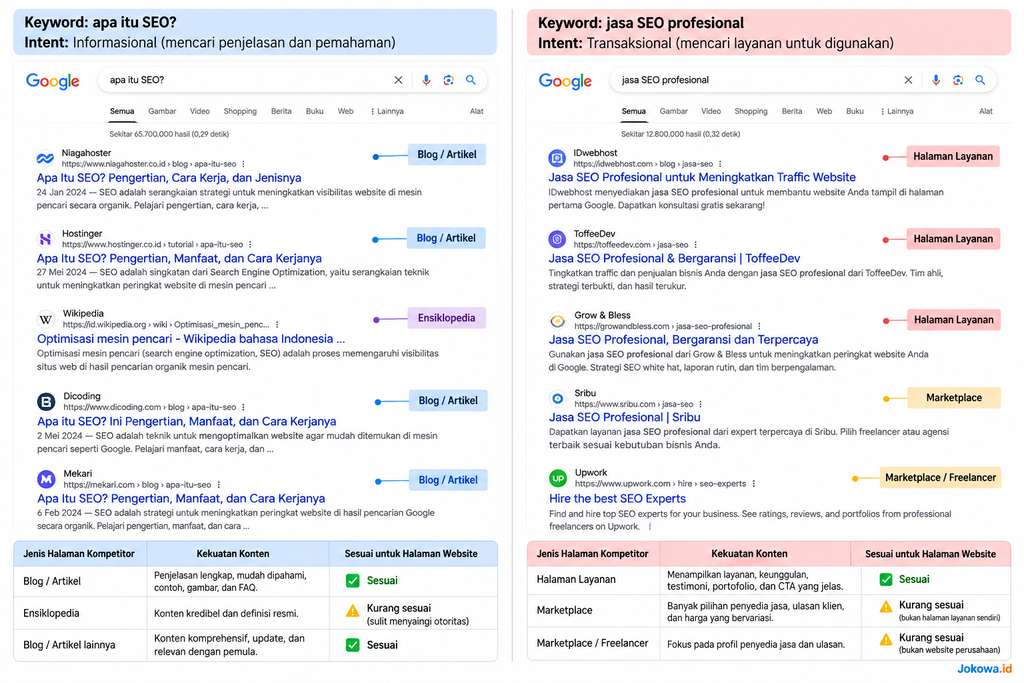Image resolution: width=1024 pixels, height=683 pixels.
Task: Clear the 'apa itu SEO?' search query
Action: [x=398, y=80]
